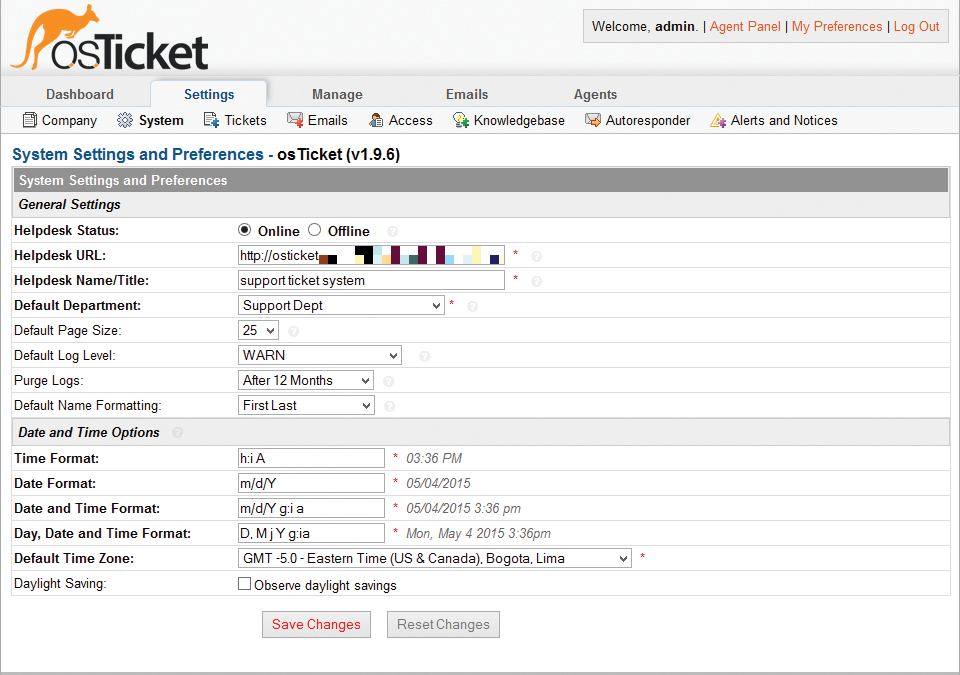Click the osTicket kangaroo logo

point(110,40)
